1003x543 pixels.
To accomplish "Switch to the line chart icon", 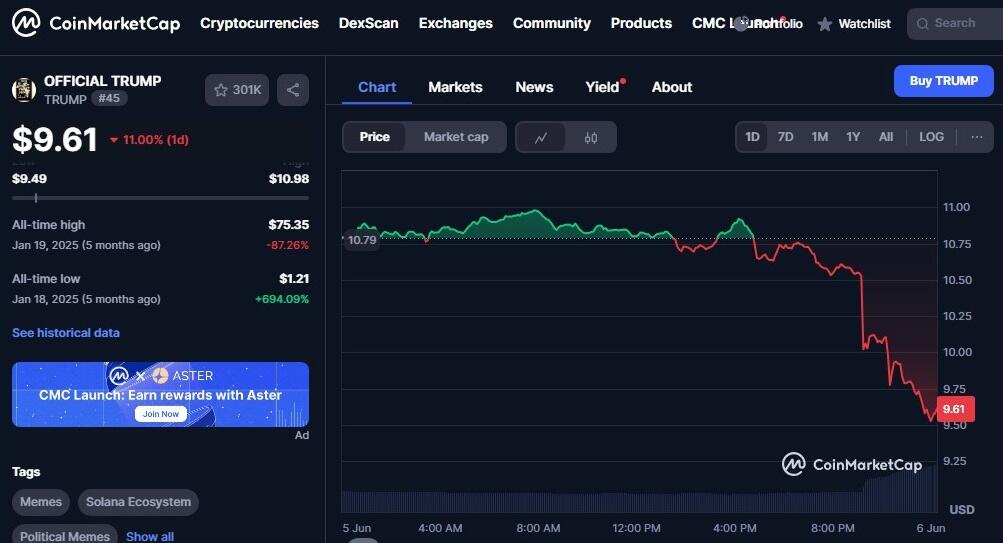I will coord(541,137).
